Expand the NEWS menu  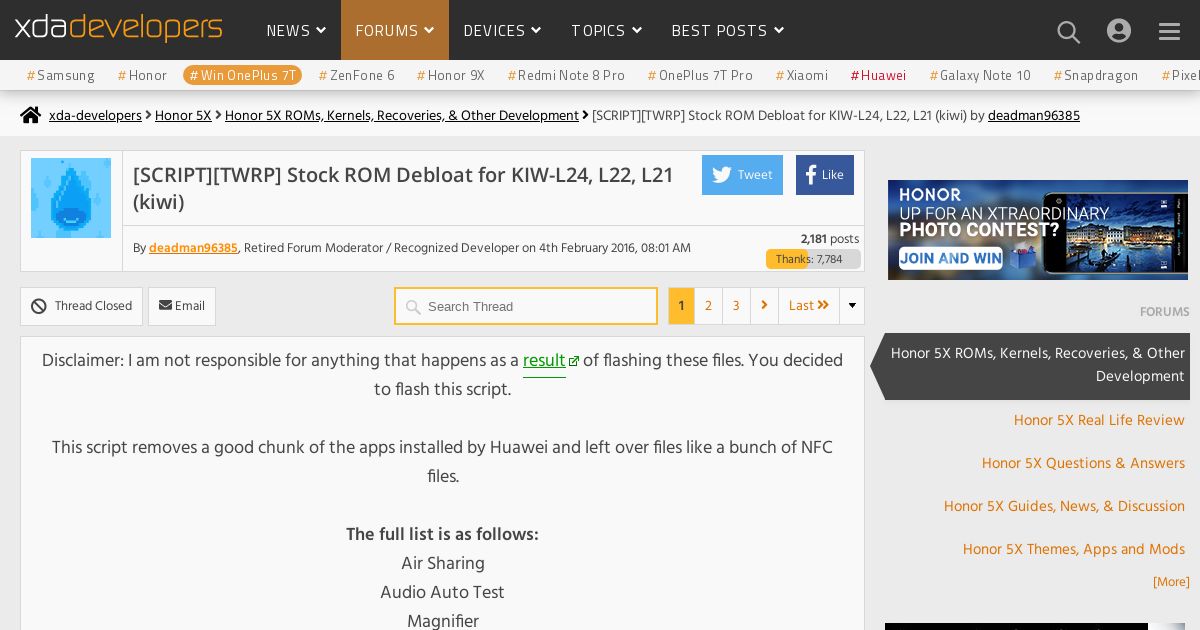point(296,31)
